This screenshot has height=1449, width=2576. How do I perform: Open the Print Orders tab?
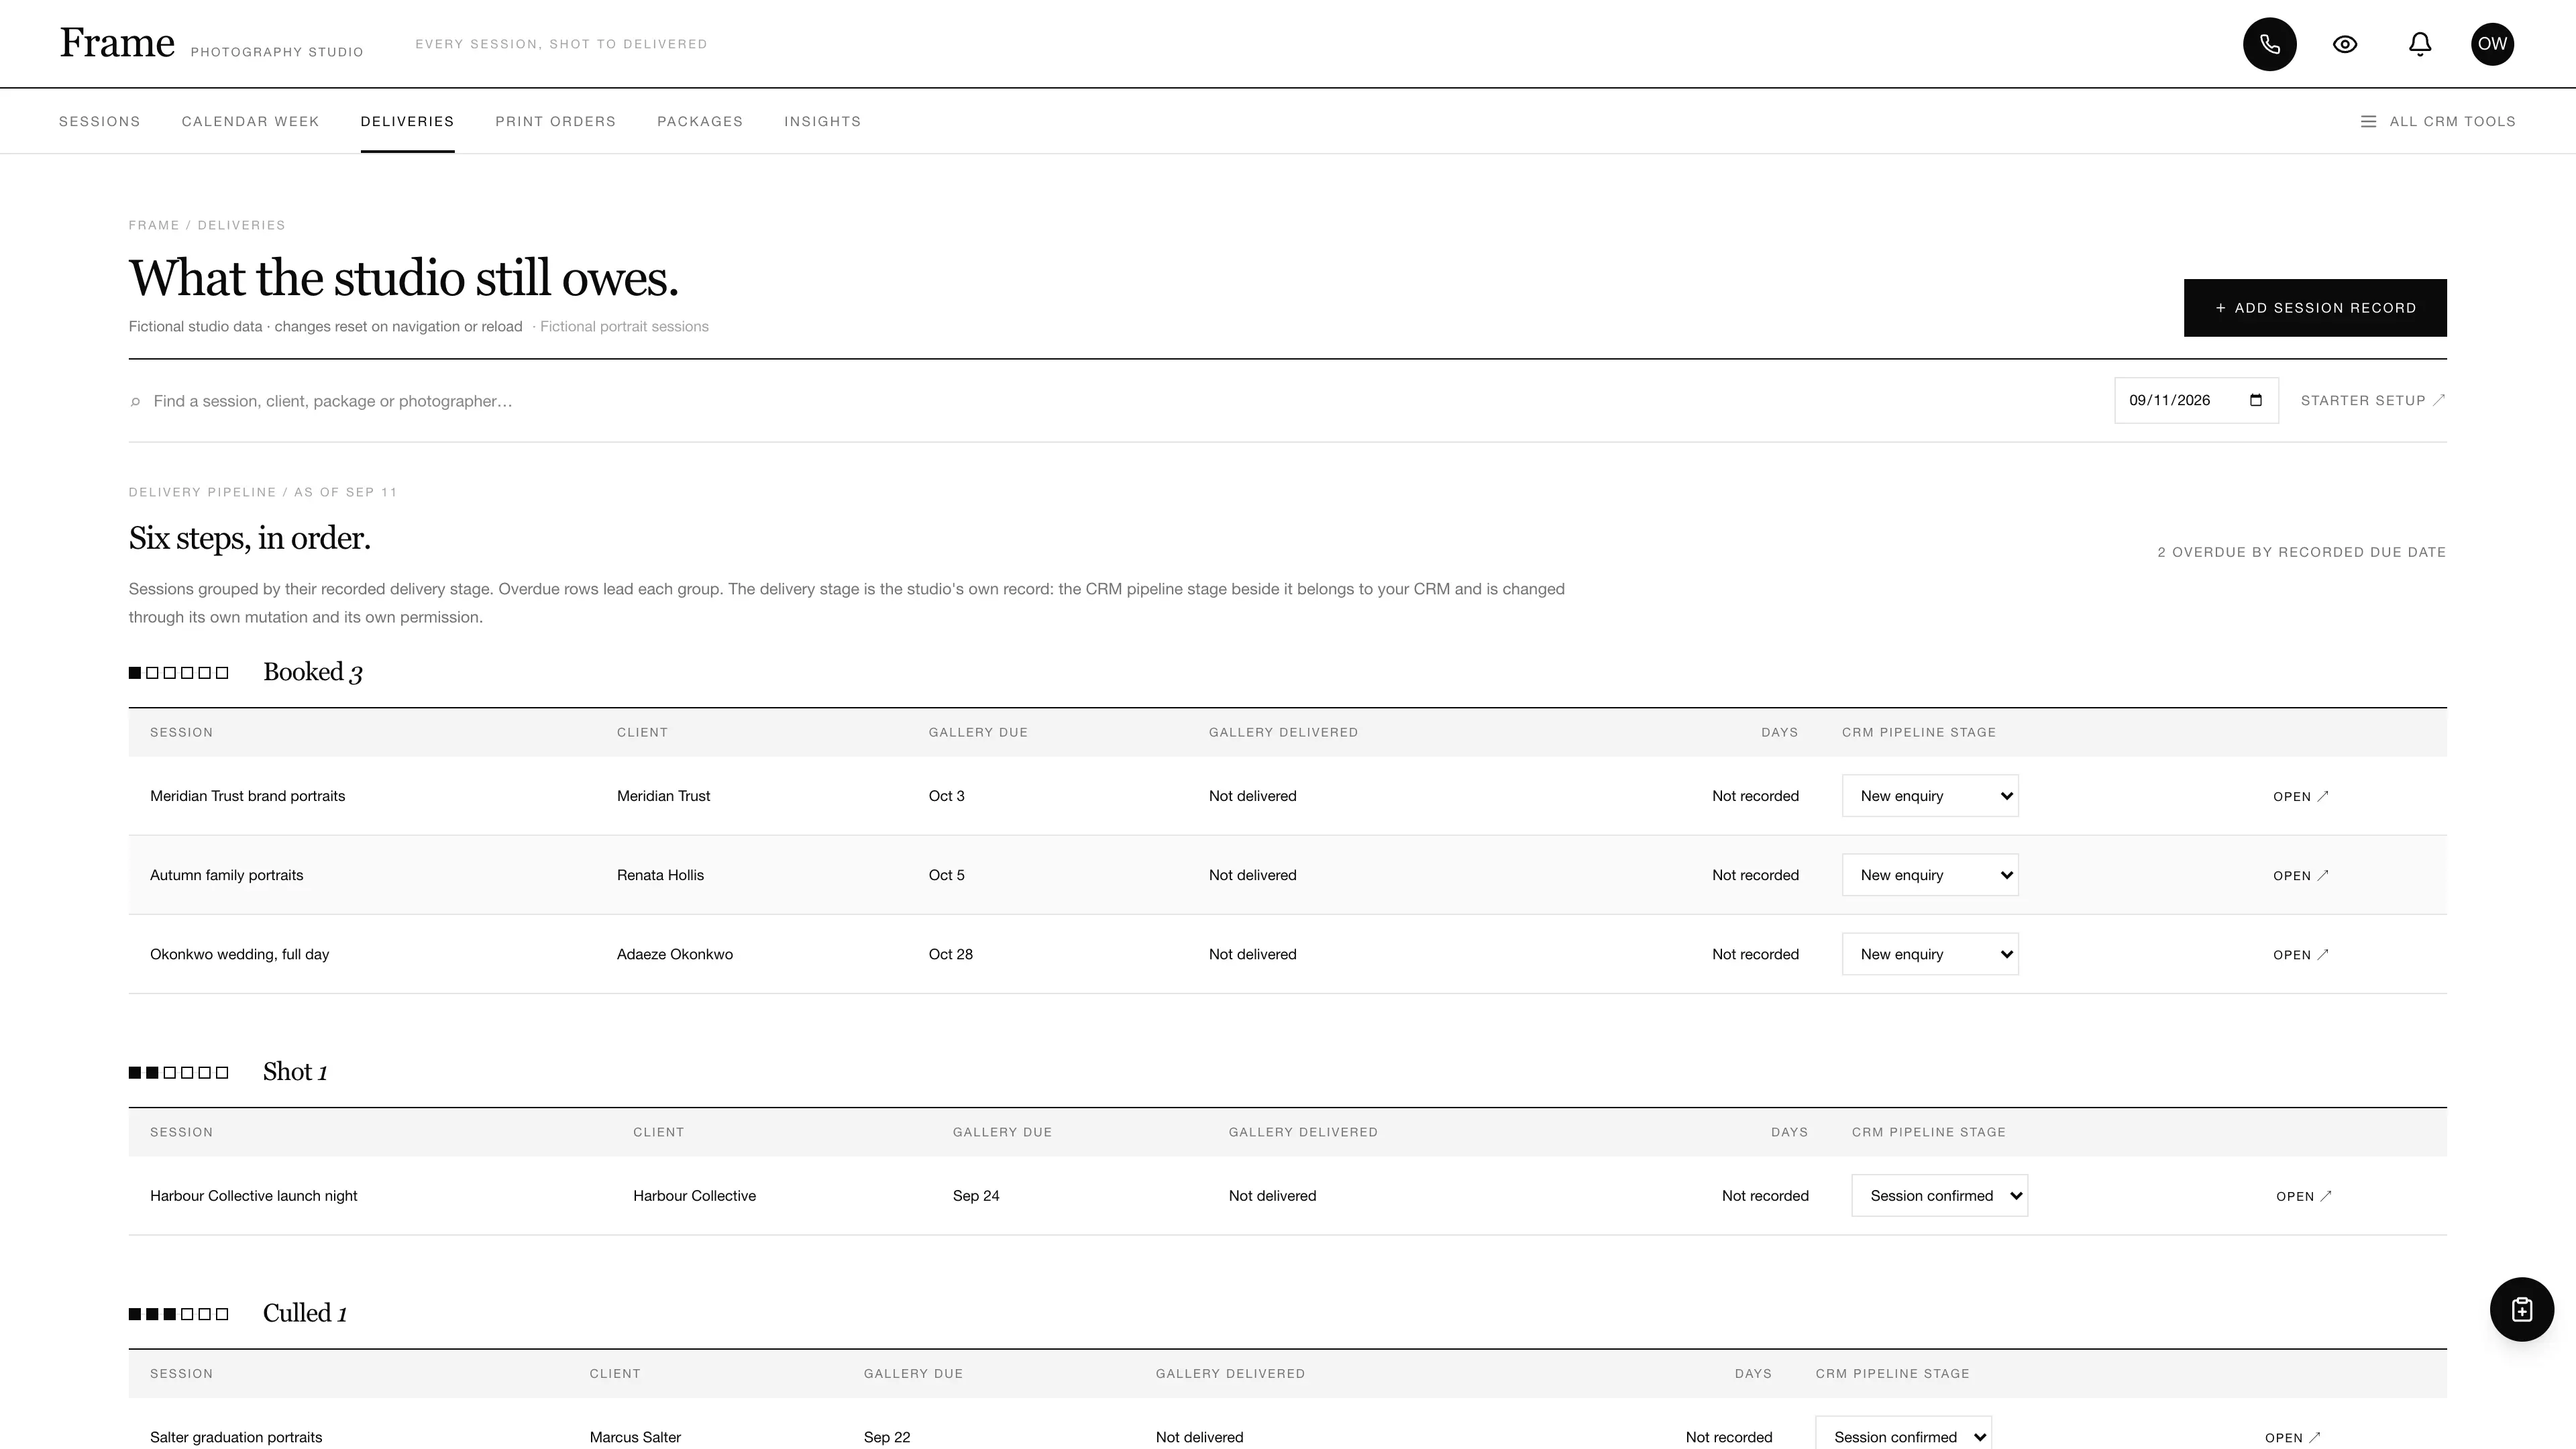(x=555, y=122)
